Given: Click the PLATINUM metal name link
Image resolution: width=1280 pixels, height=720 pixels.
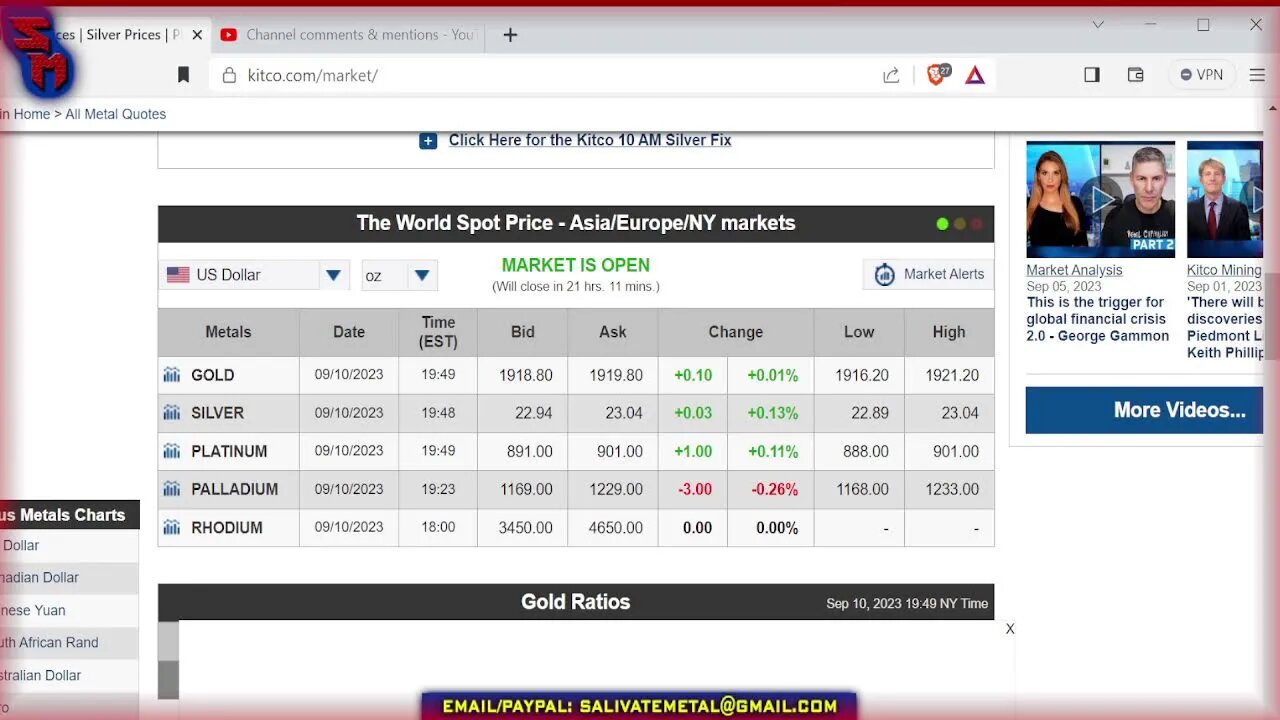Looking at the screenshot, I should click(x=229, y=451).
